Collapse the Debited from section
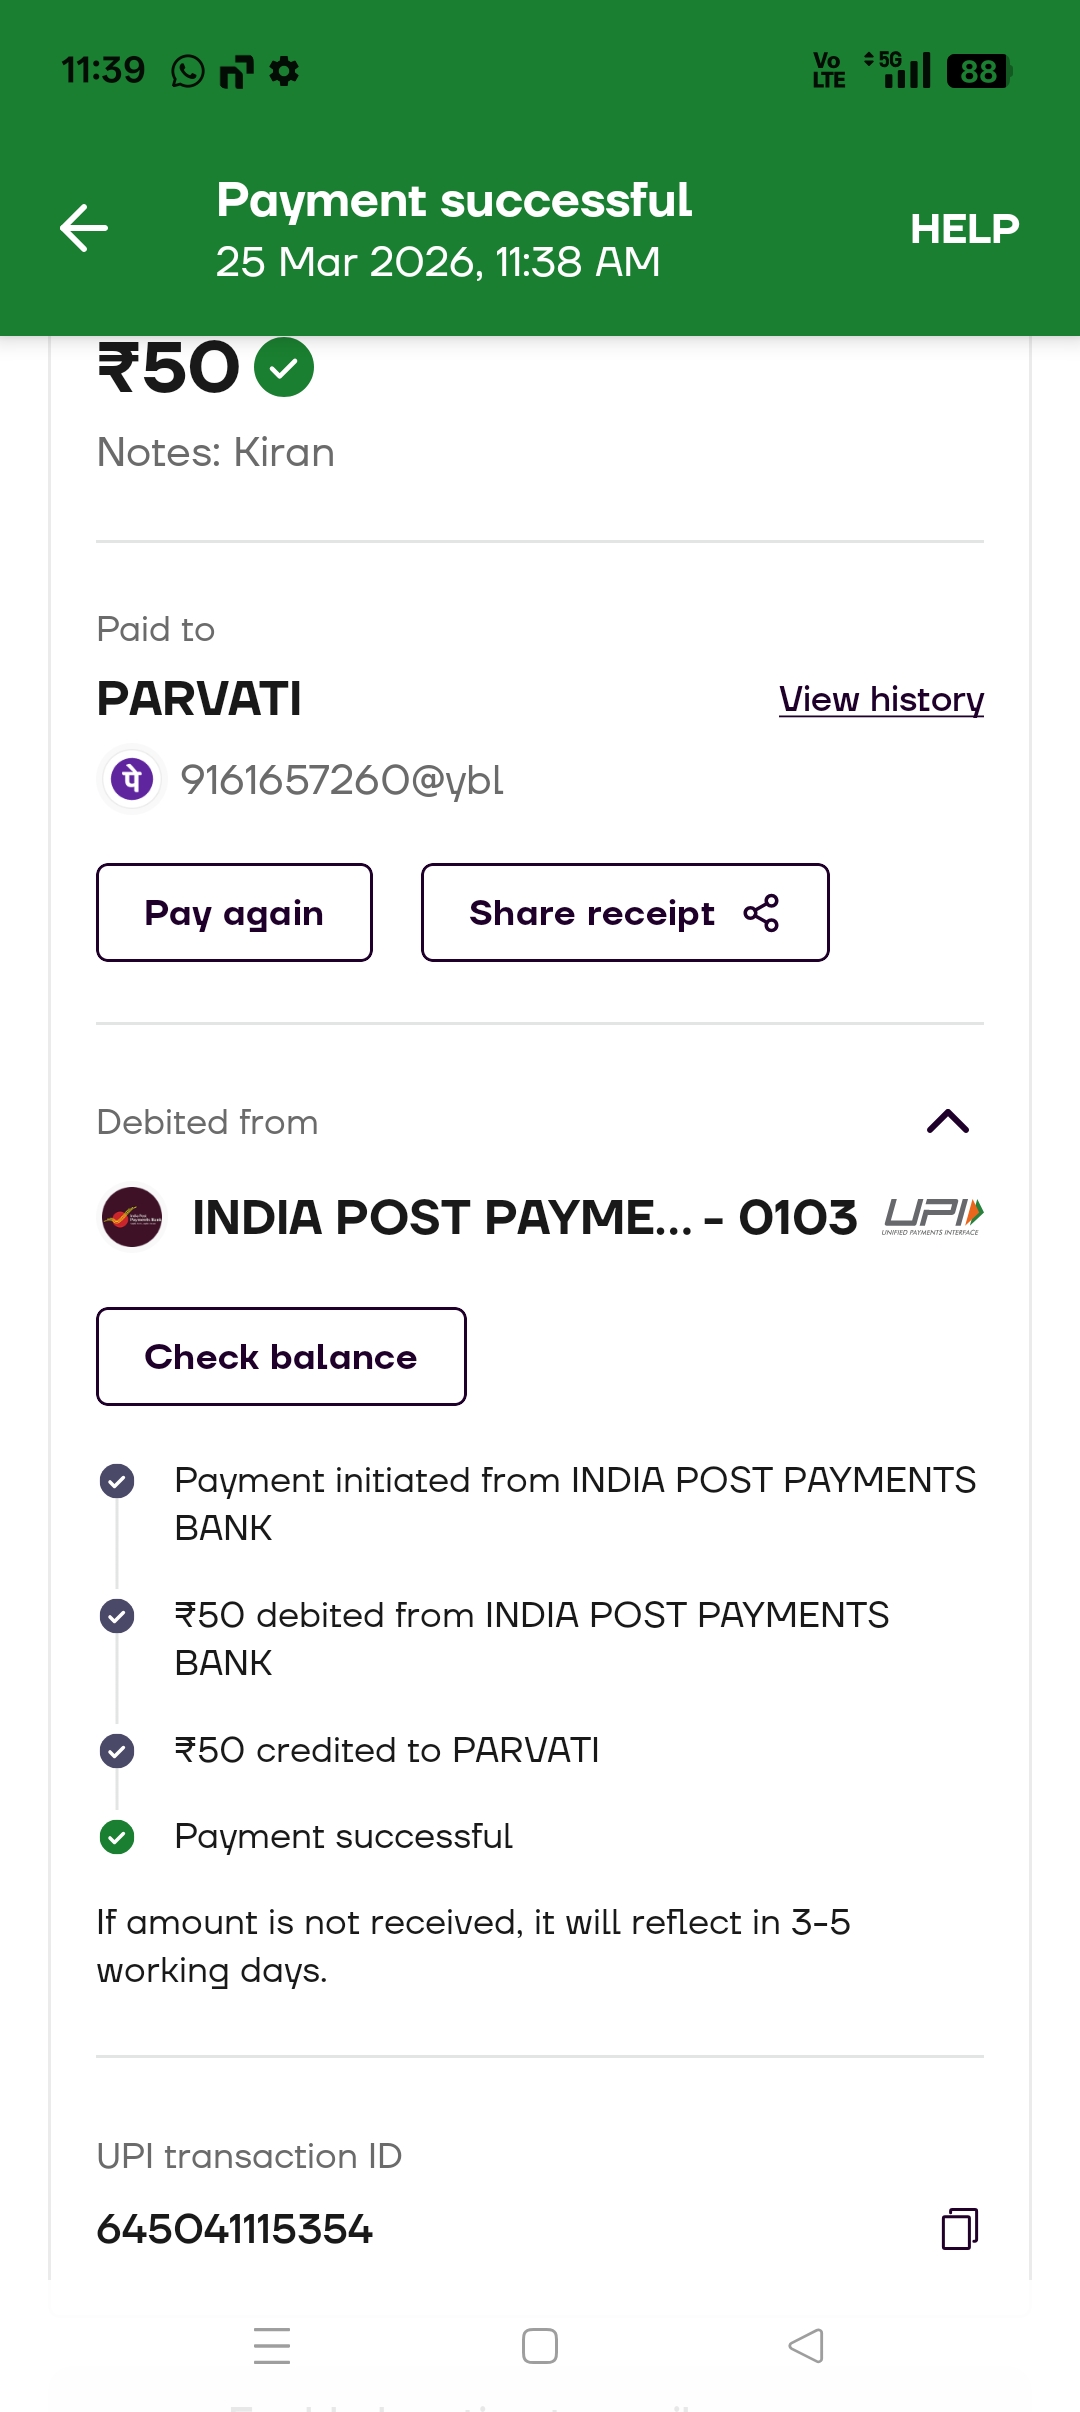1080x2412 pixels. pyautogui.click(x=948, y=1122)
